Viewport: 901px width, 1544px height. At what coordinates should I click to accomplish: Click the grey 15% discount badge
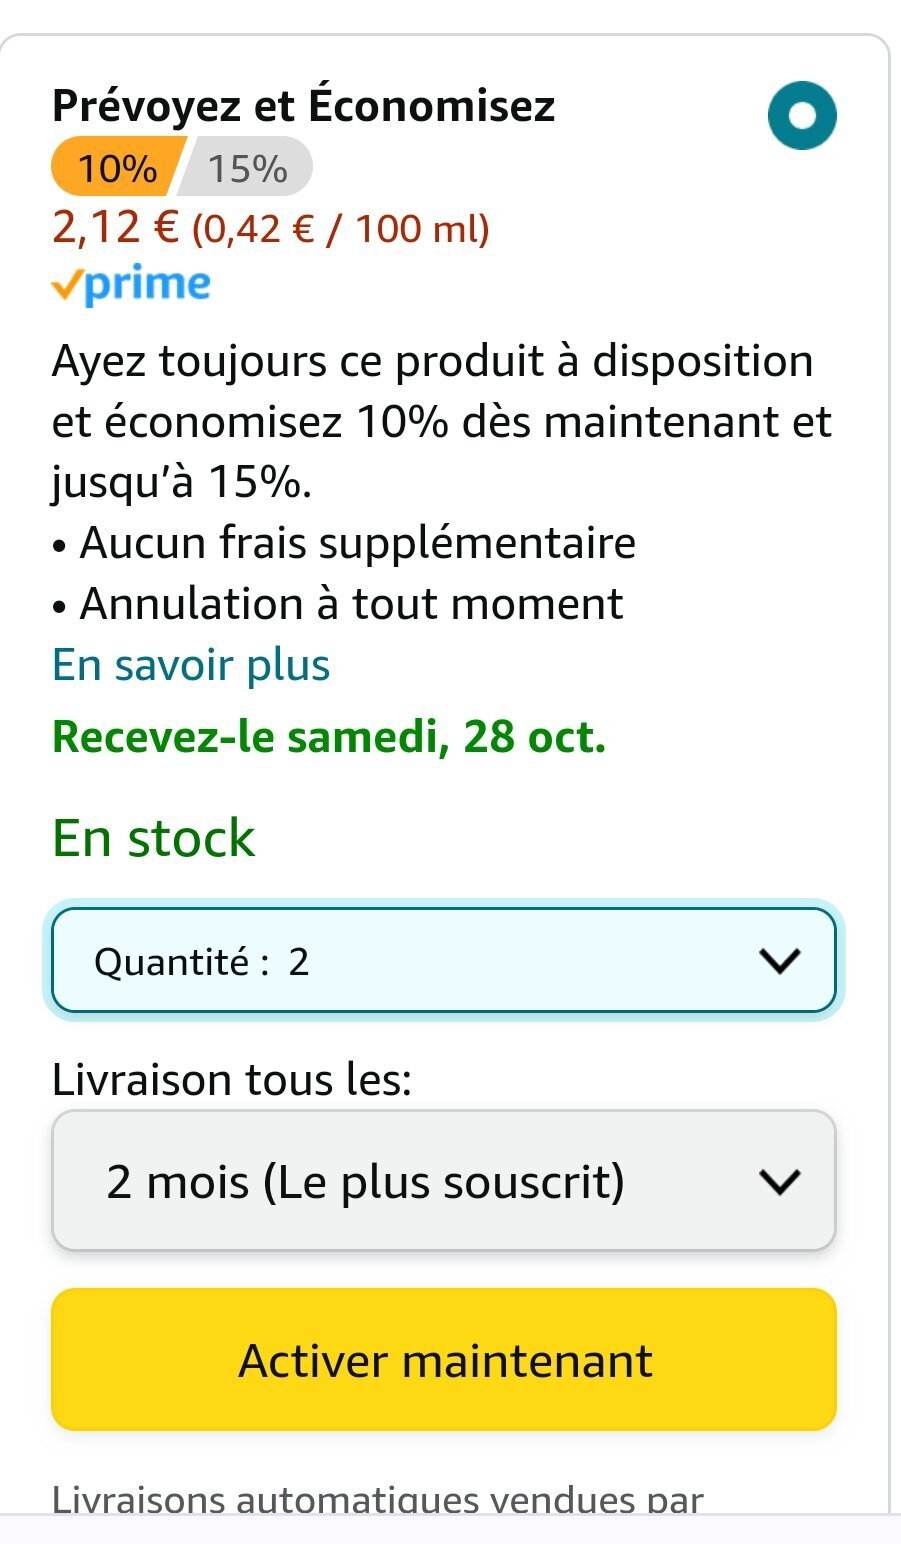[x=248, y=169]
